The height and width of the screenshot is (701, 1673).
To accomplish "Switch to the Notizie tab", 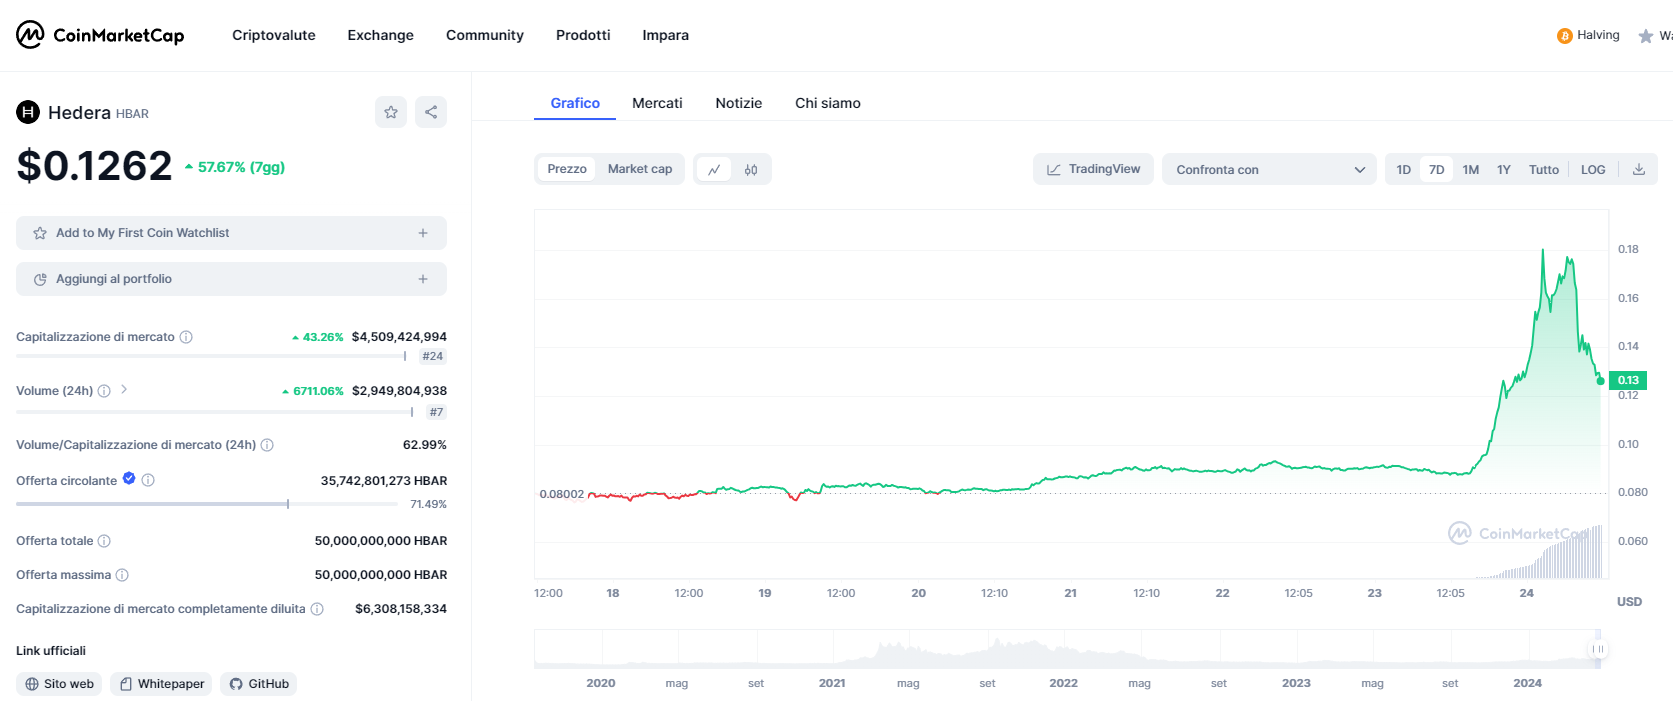I will point(739,103).
